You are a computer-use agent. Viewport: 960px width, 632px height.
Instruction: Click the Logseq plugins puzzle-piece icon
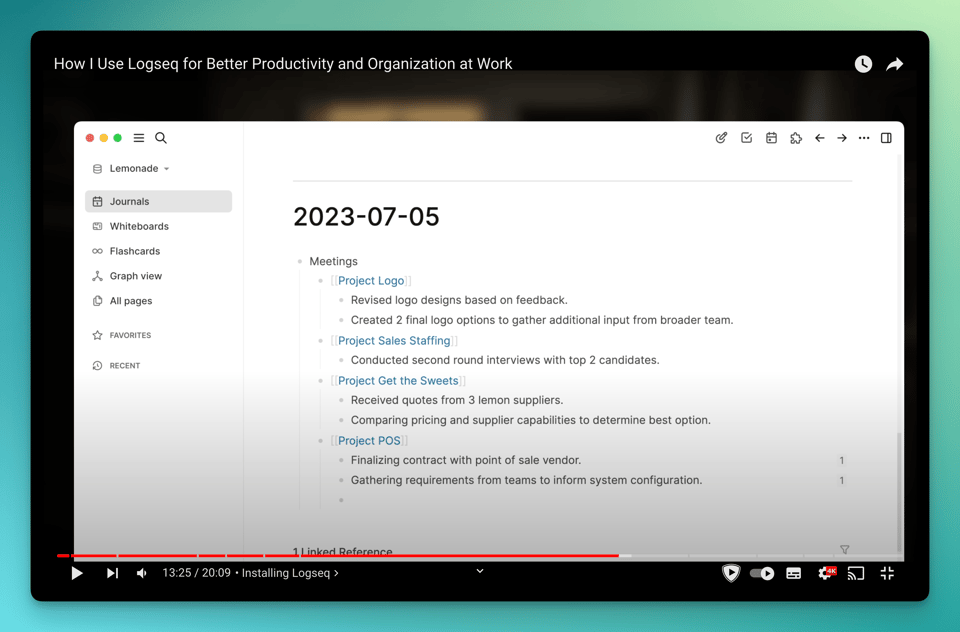pyautogui.click(x=796, y=138)
